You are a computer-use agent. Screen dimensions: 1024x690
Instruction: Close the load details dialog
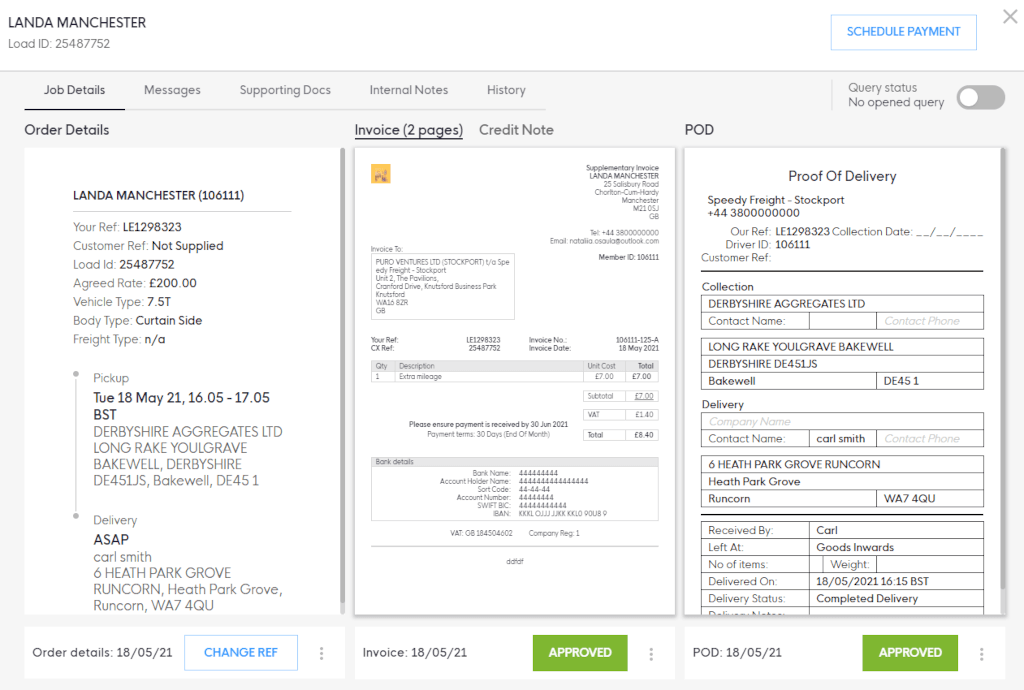pyautogui.click(x=1010, y=17)
